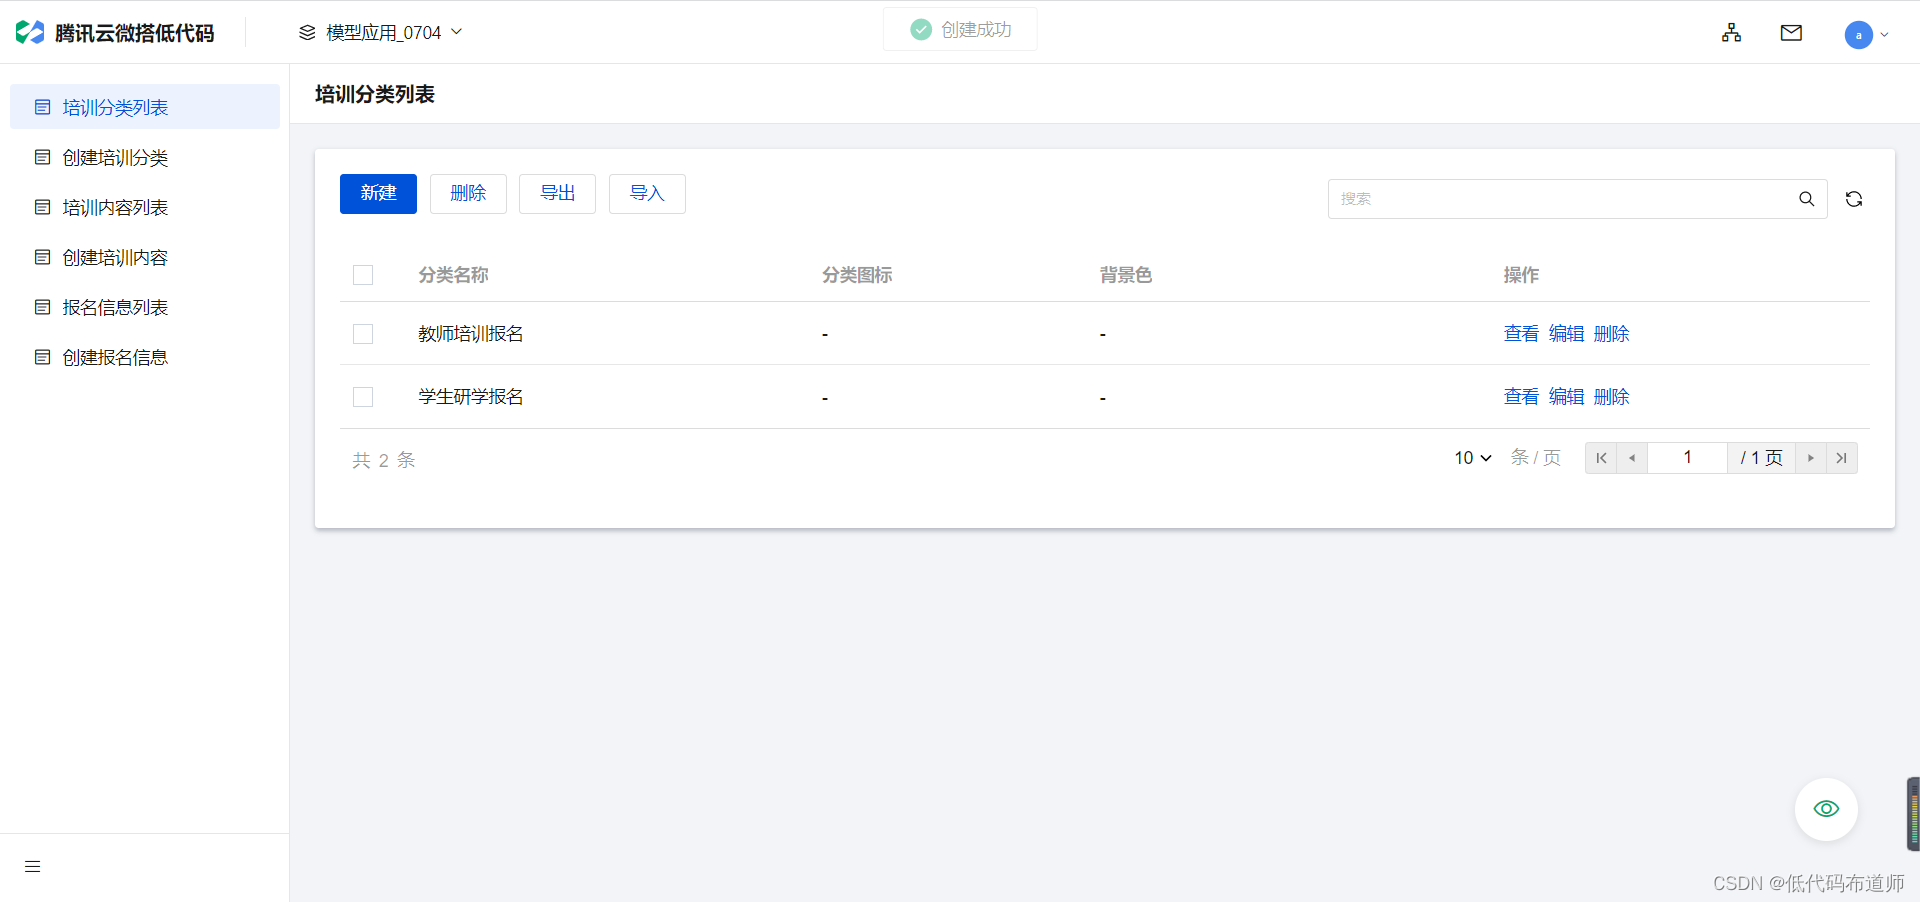Viewport: 1920px width, 902px height.
Task: Check the 学生研学报名 row checkbox
Action: [363, 397]
